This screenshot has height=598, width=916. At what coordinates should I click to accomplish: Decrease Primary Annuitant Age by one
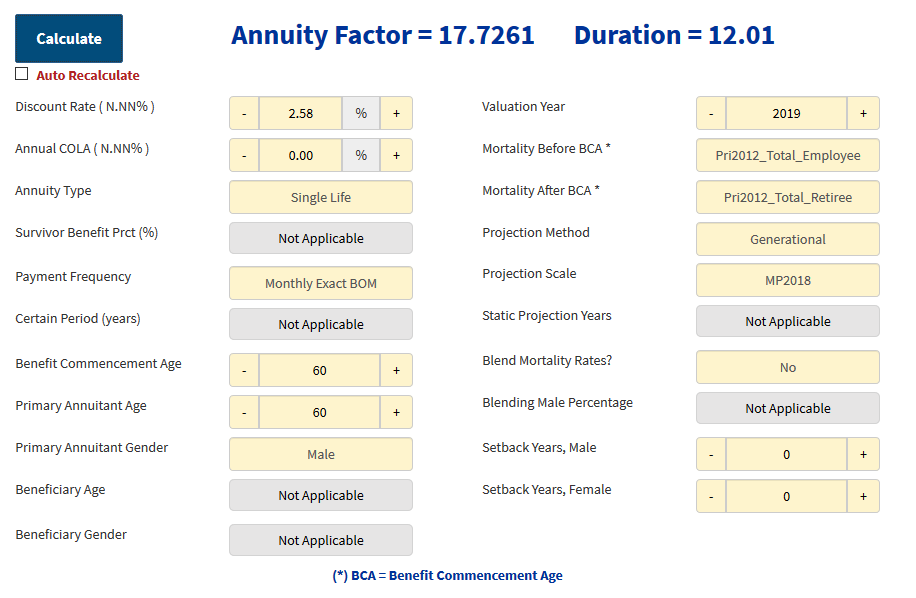click(x=244, y=412)
